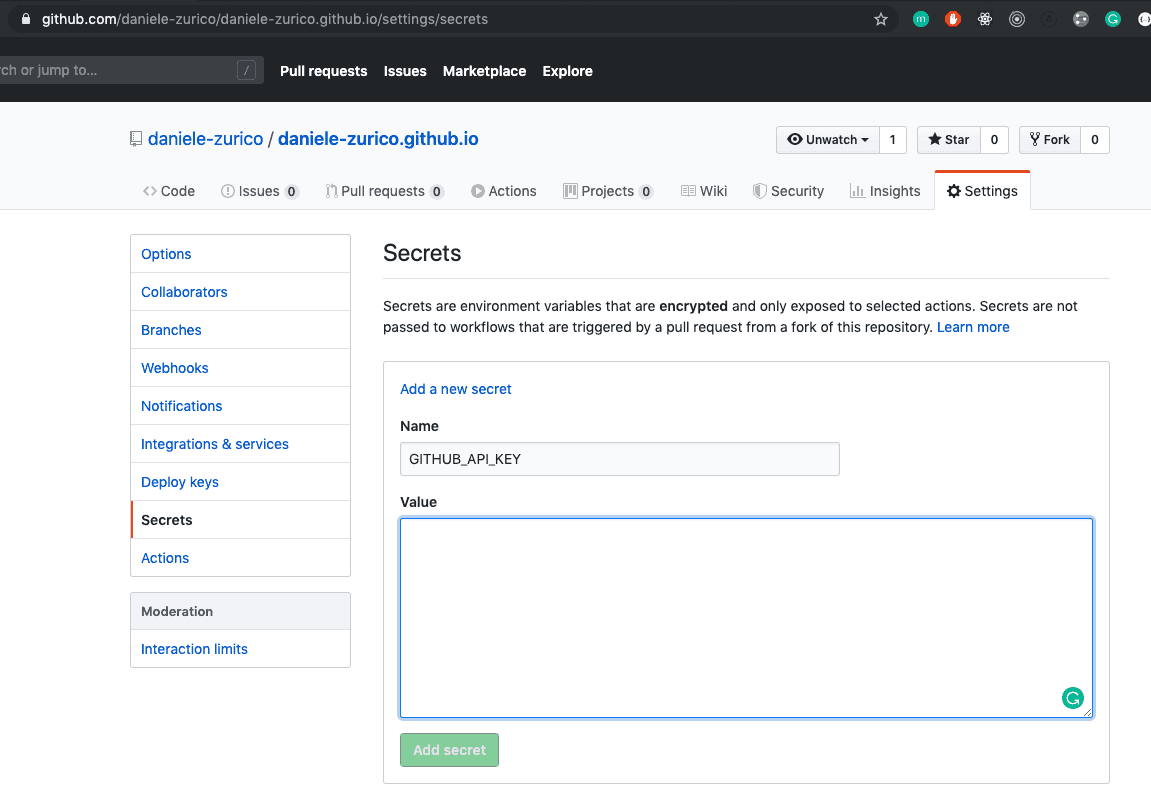This screenshot has height=800, width=1151.
Task: Open Interaction limits under Moderation
Action: coord(240,649)
